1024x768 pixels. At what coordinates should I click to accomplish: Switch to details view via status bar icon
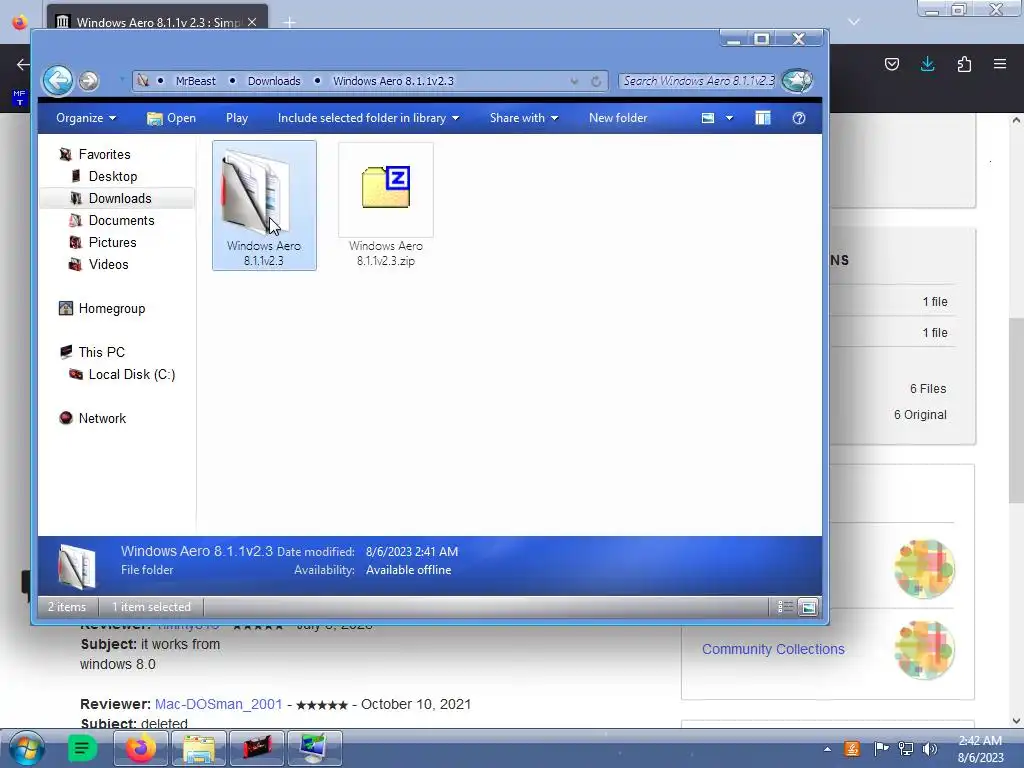point(785,607)
